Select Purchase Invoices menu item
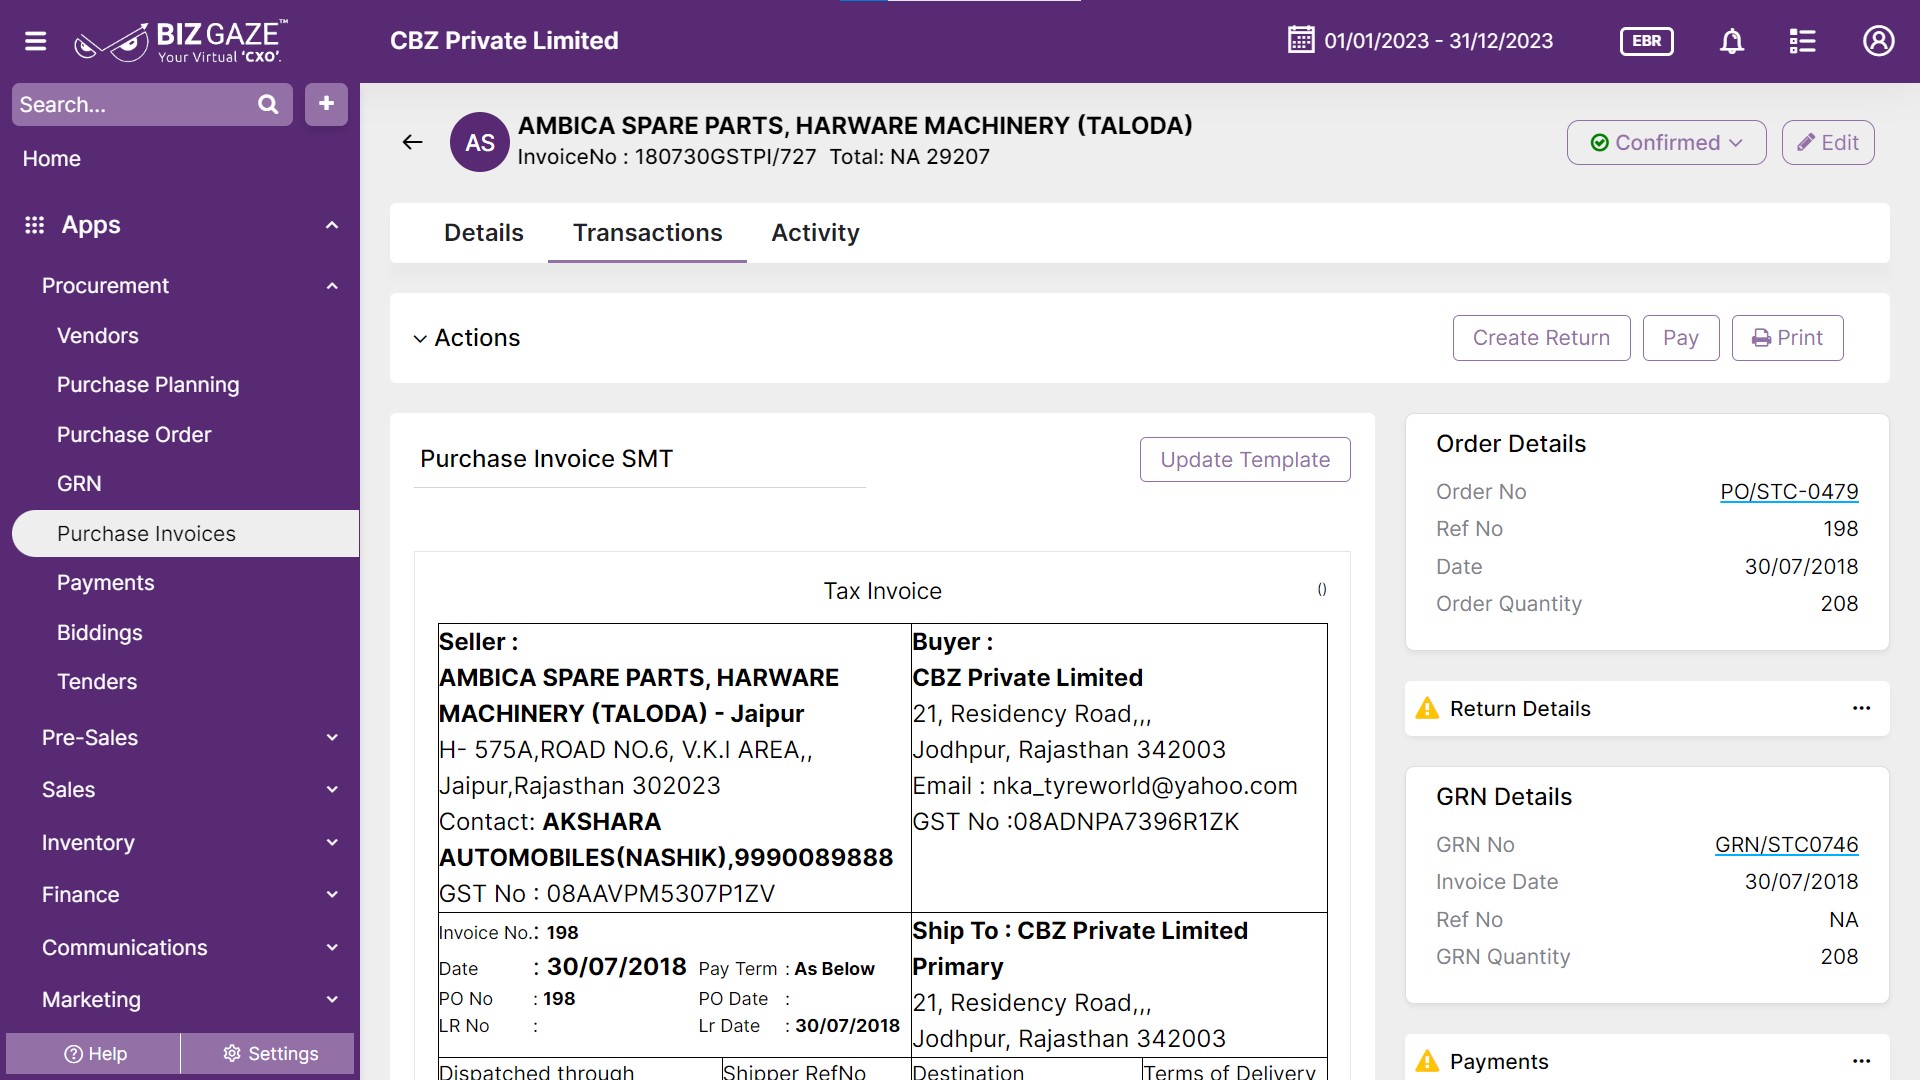Screen dimensions: 1920x1080 [x=186, y=534]
